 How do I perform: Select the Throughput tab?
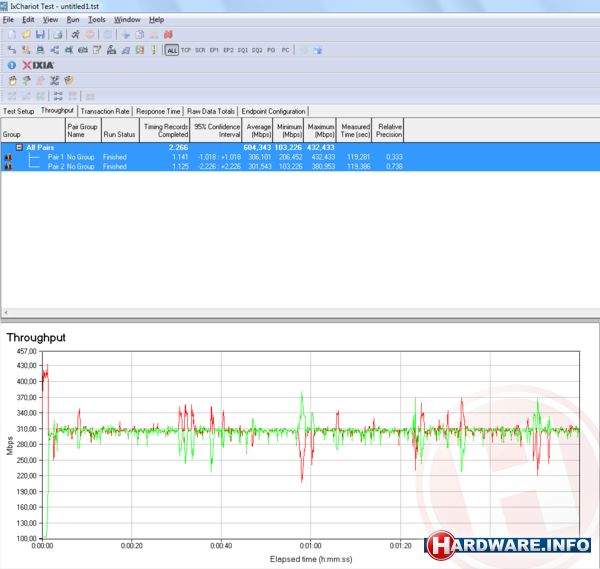coord(57,111)
